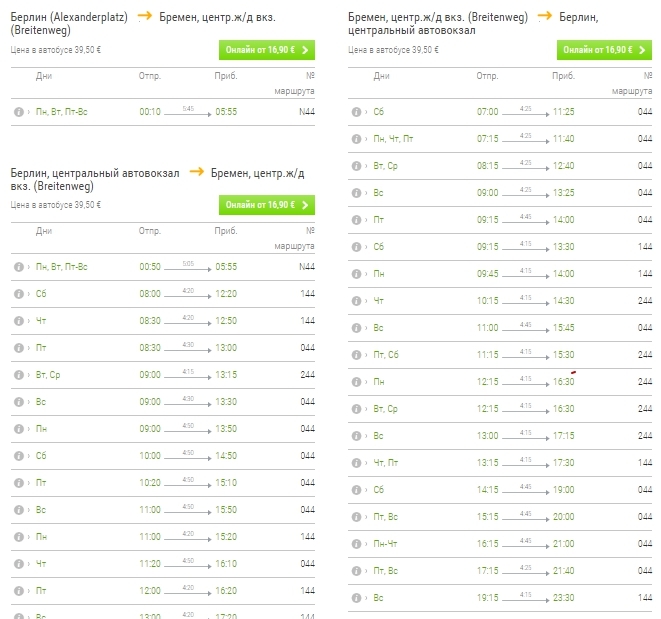Viewport: 661px width, 619px height.
Task: Click info icon for the 19:15 Sunday trip
Action: [x=356, y=598]
